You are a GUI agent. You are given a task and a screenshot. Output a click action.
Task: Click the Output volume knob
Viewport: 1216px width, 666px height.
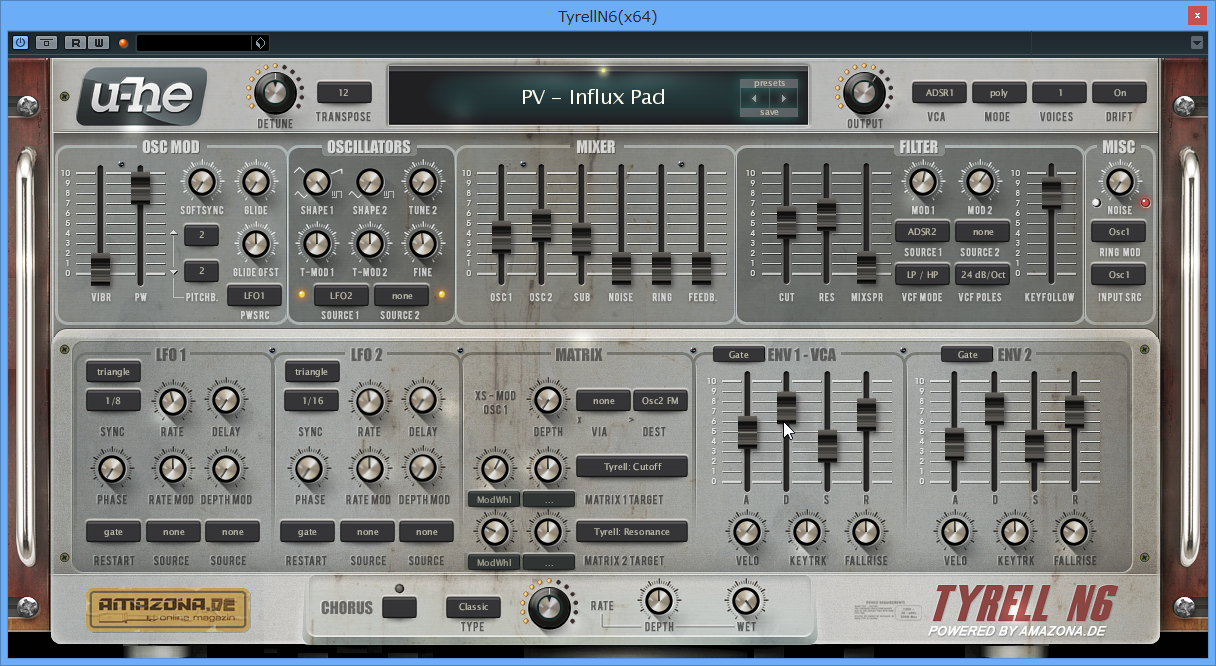(x=864, y=92)
